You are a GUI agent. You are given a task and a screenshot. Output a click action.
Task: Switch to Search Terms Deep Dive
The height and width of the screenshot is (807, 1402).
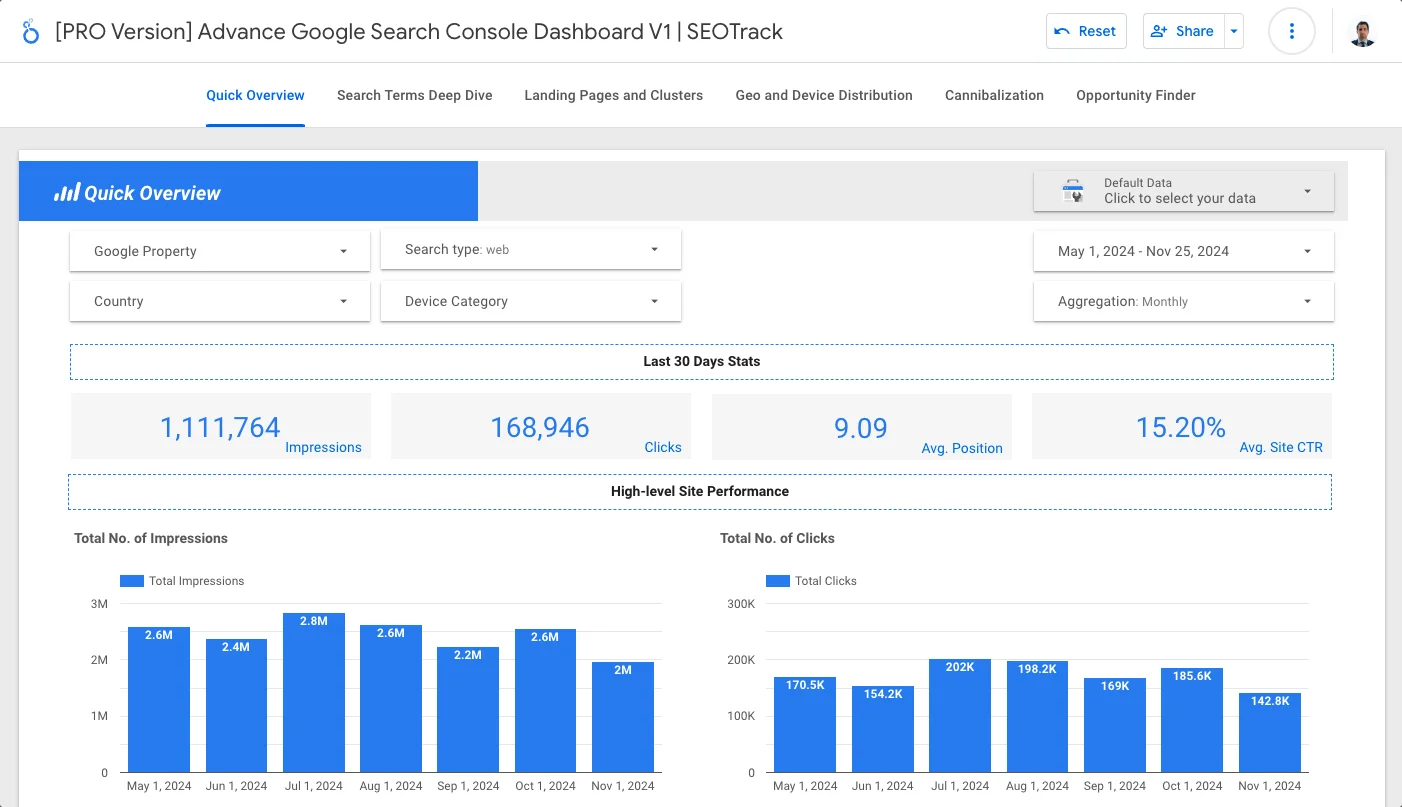(415, 95)
